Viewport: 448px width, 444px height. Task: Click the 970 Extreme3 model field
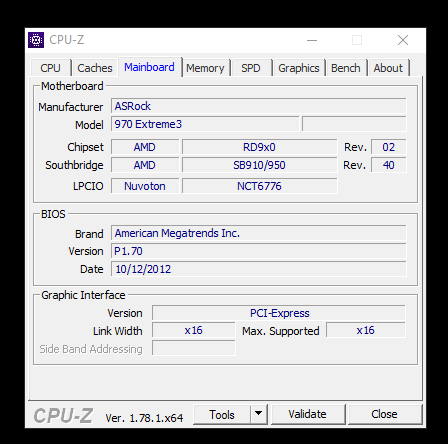[x=205, y=124]
